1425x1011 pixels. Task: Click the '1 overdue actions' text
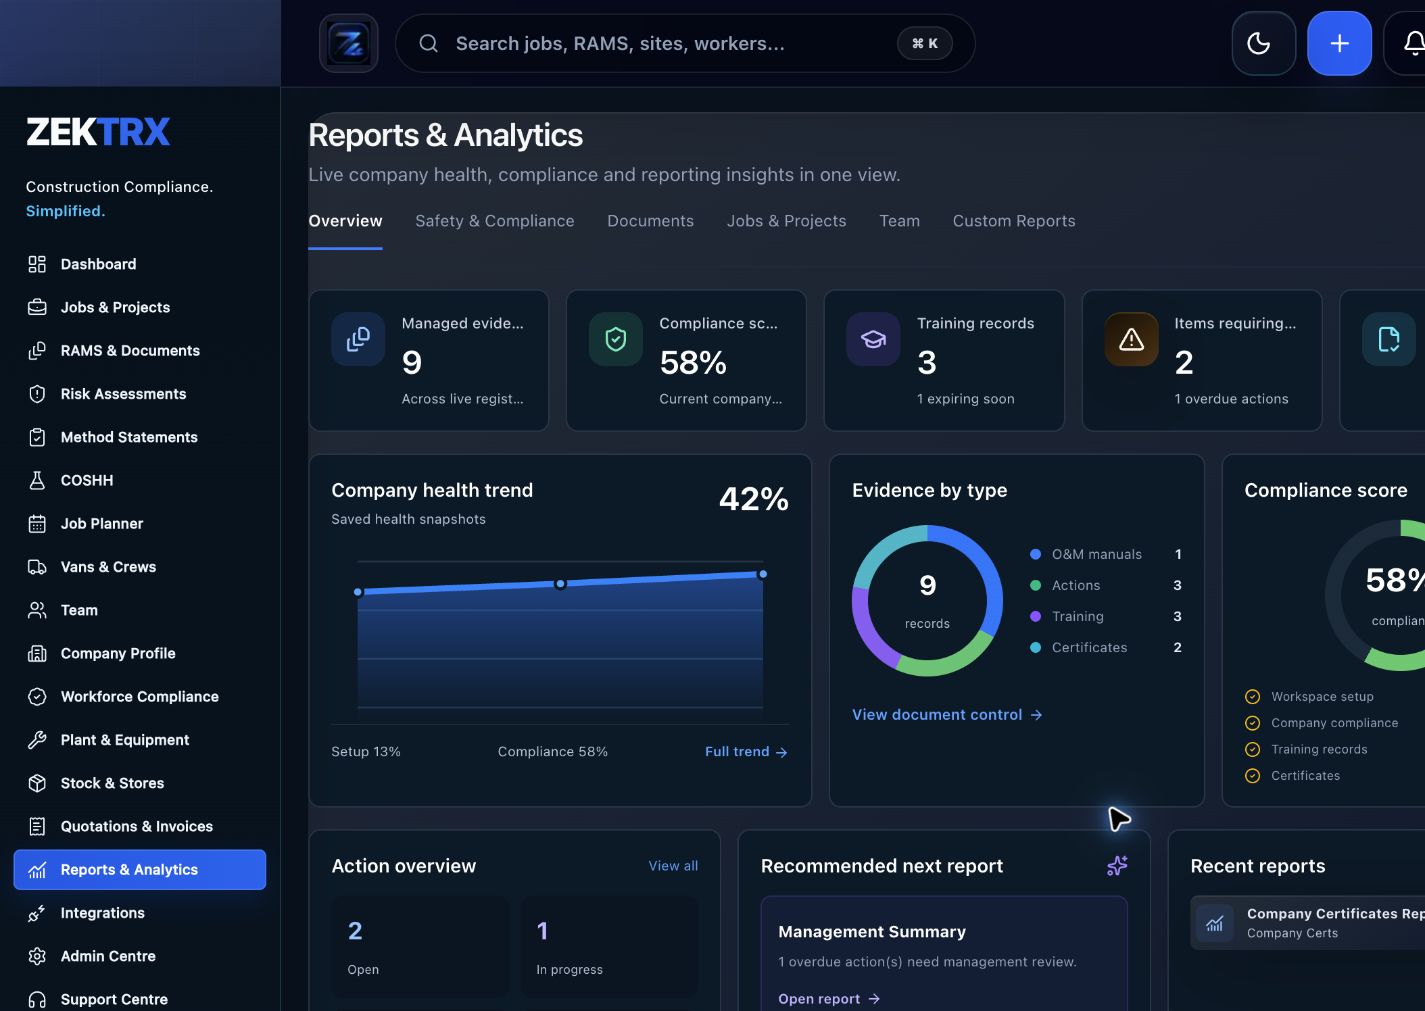click(x=1231, y=399)
